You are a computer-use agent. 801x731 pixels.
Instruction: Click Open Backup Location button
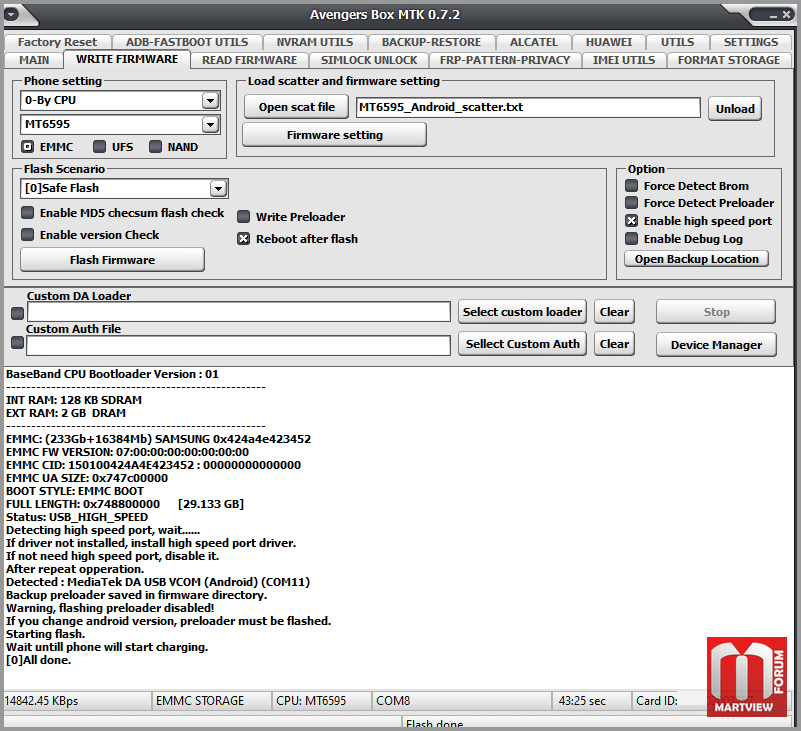pos(696,259)
